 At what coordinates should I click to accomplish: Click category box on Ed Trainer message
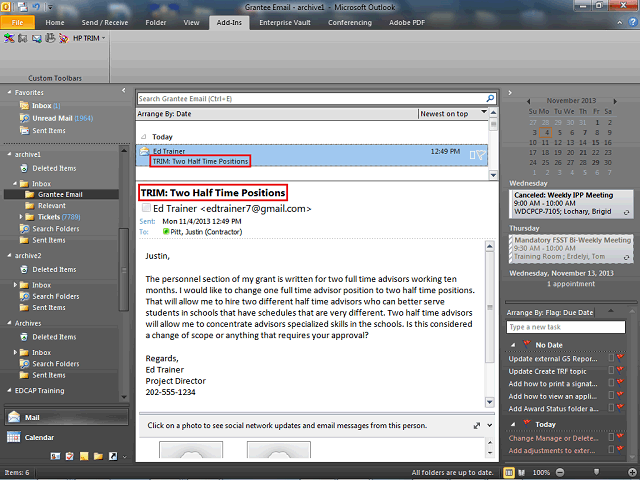(472, 155)
